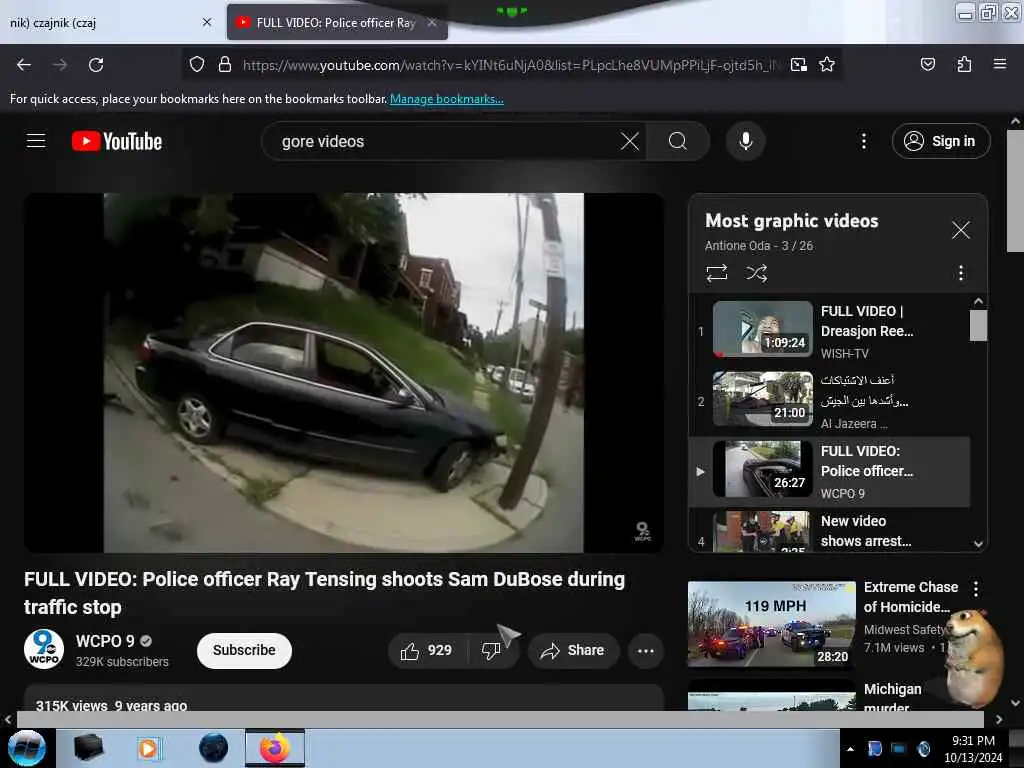Open the dark globe taskbar icon
The image size is (1024, 768).
(x=214, y=748)
